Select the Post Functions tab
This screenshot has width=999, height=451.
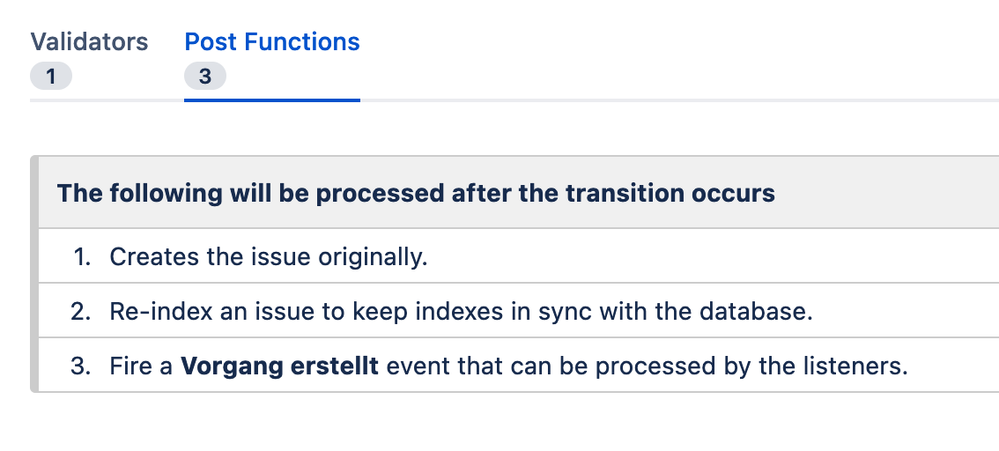272,42
